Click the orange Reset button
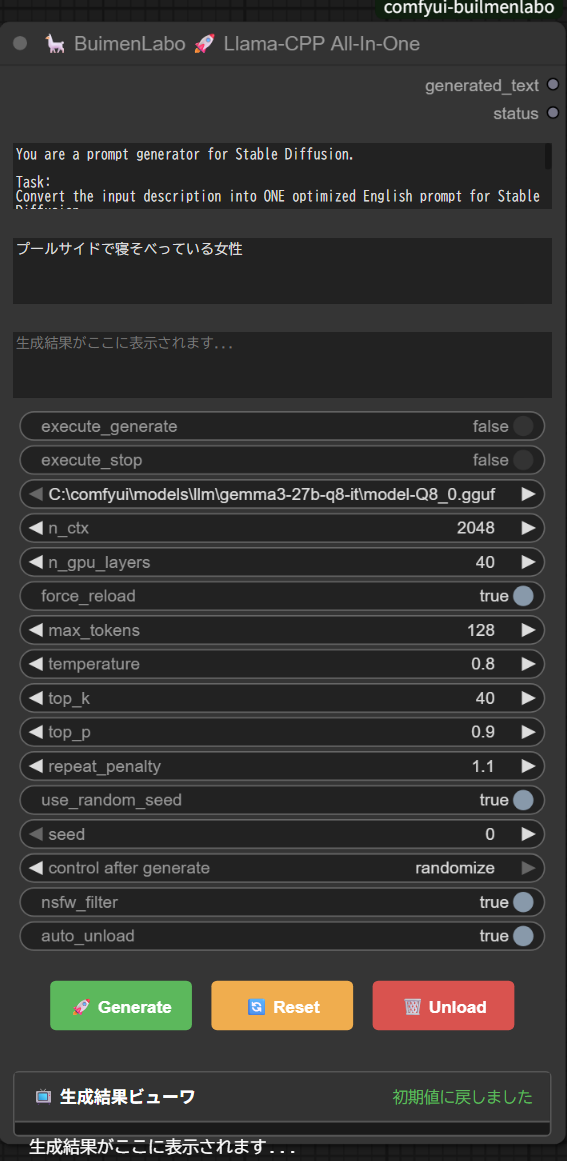 [282, 1006]
